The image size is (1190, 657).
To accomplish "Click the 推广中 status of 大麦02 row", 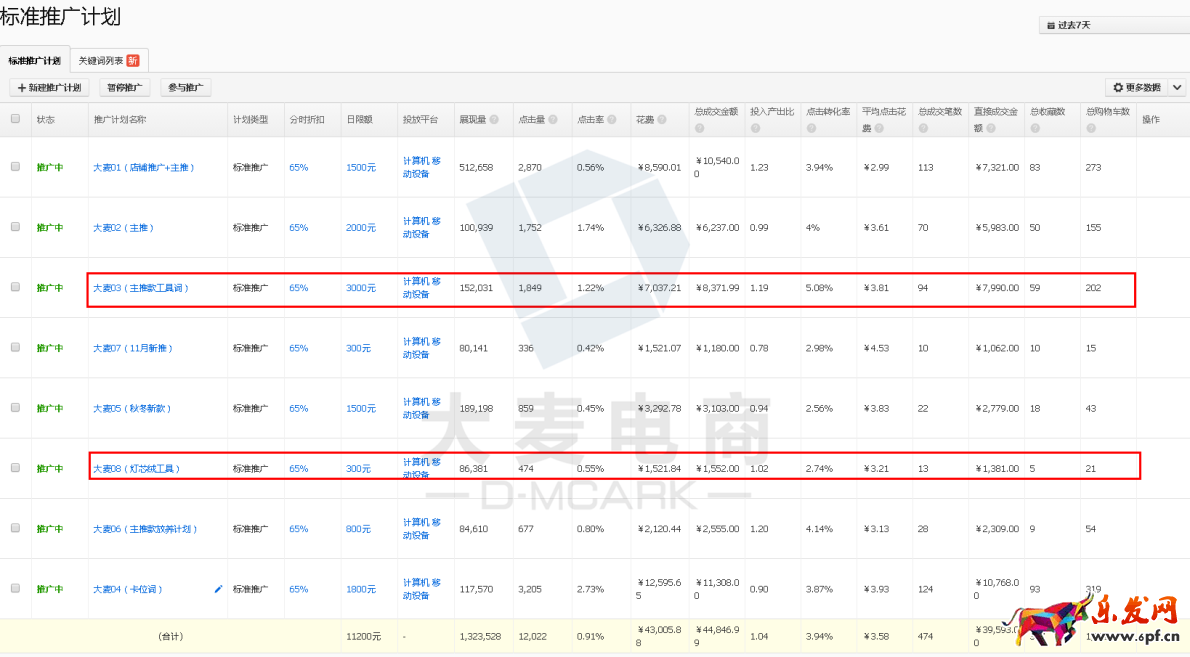I will 49,228.
